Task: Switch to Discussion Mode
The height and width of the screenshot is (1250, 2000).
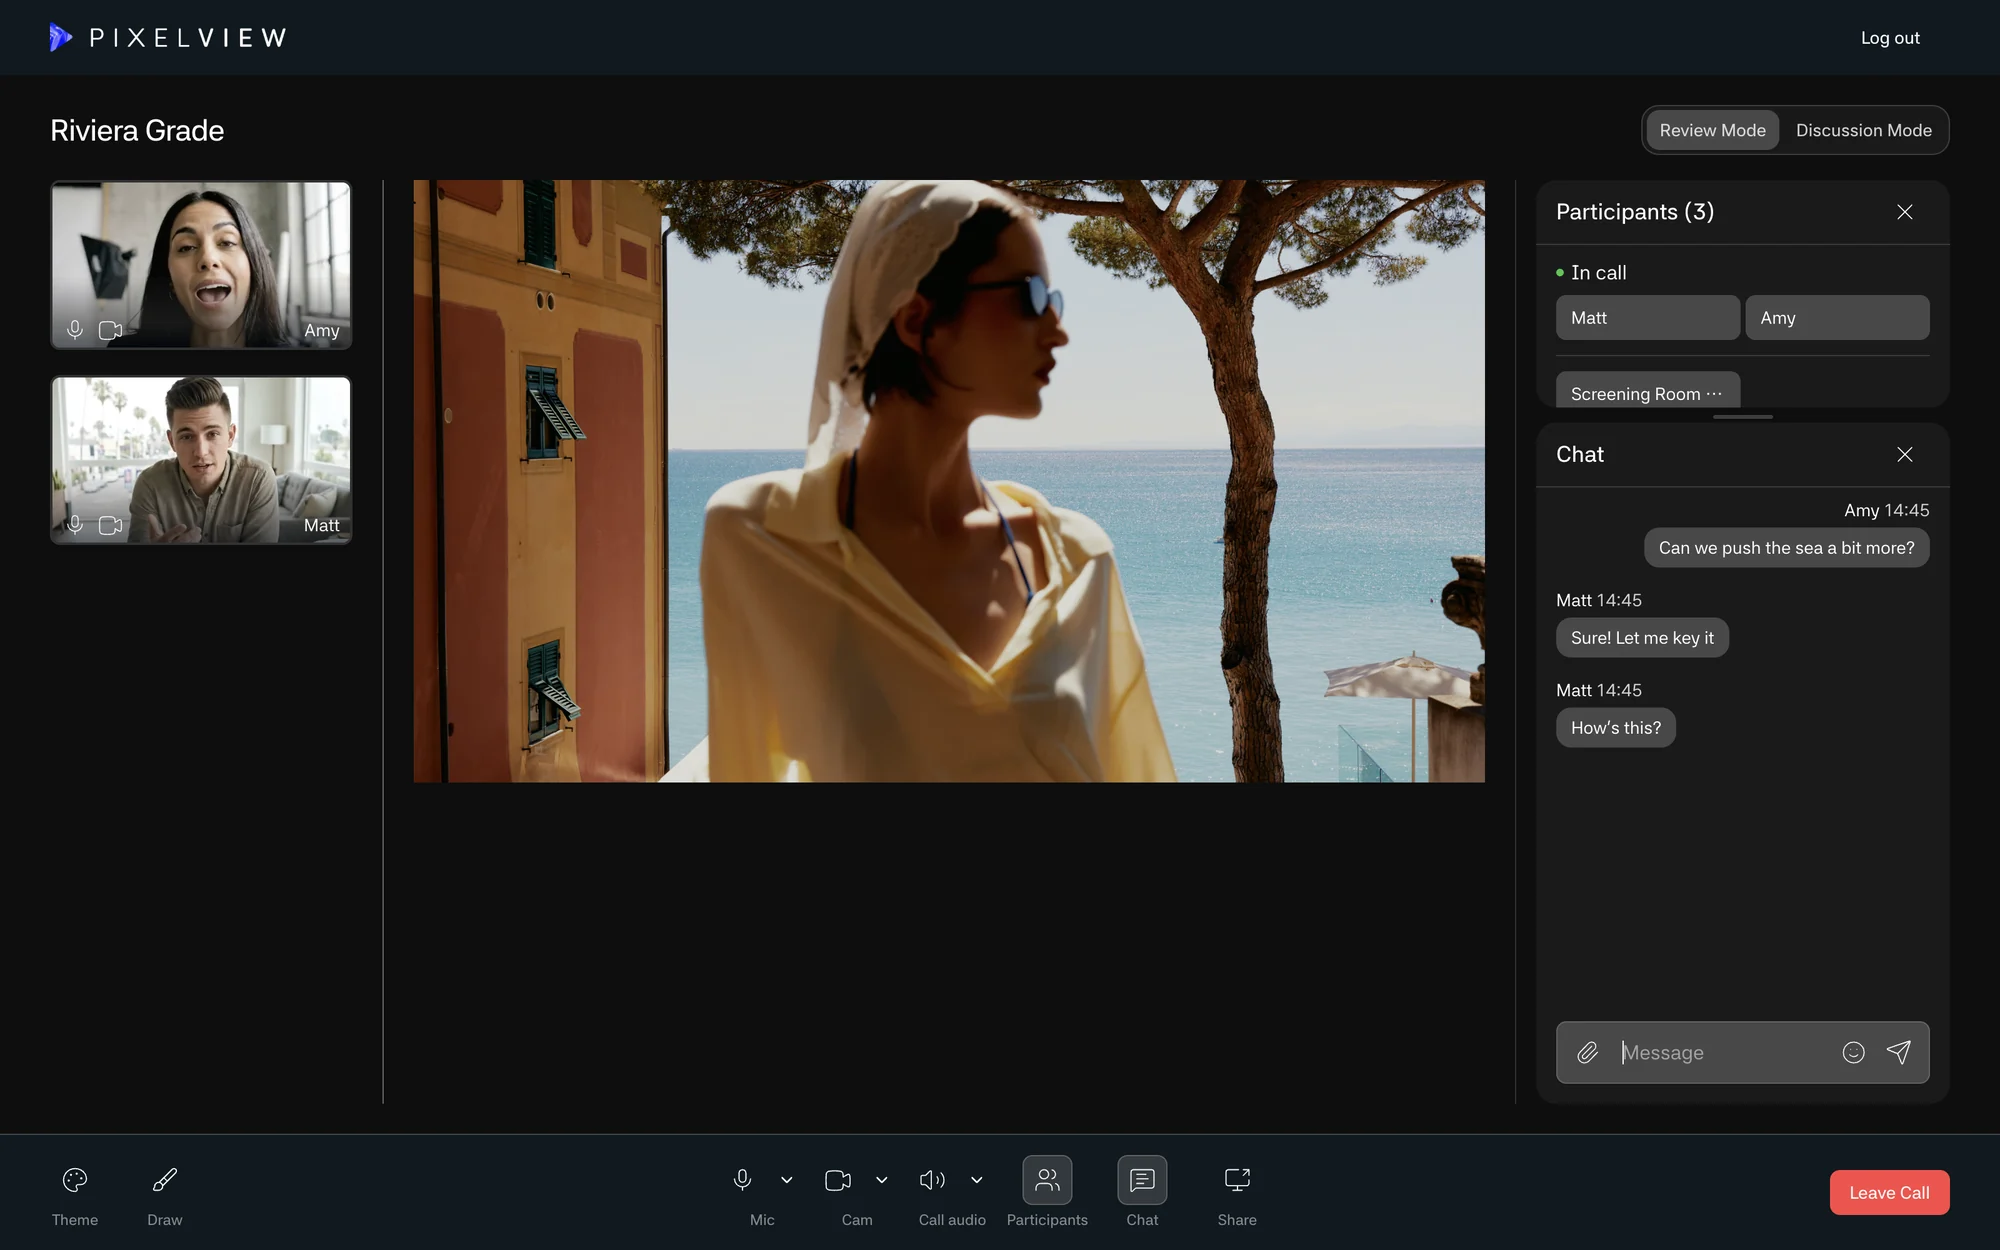Action: 1864,130
